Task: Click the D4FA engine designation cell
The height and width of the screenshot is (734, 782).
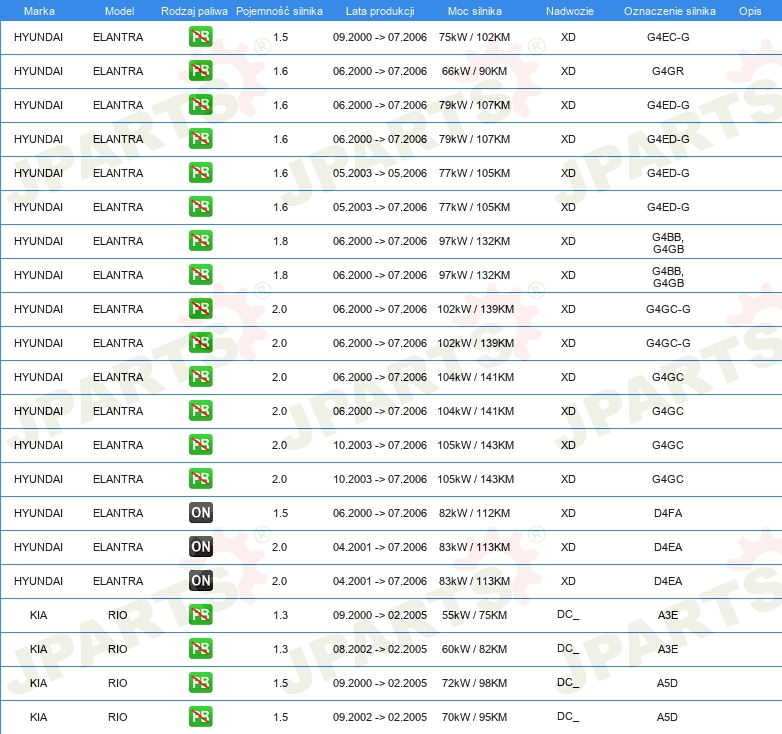Action: click(668, 513)
